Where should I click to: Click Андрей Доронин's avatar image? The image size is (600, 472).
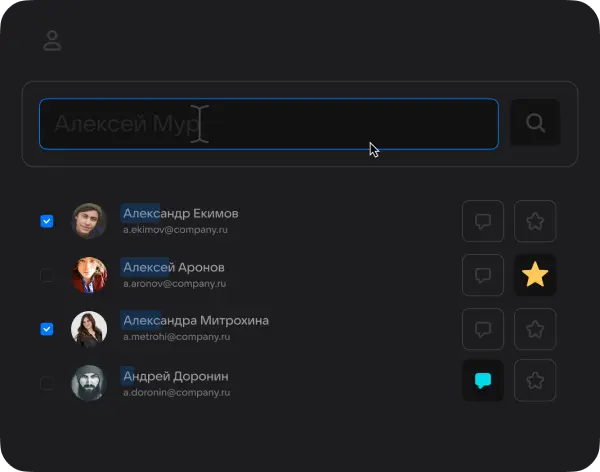[x=89, y=382]
